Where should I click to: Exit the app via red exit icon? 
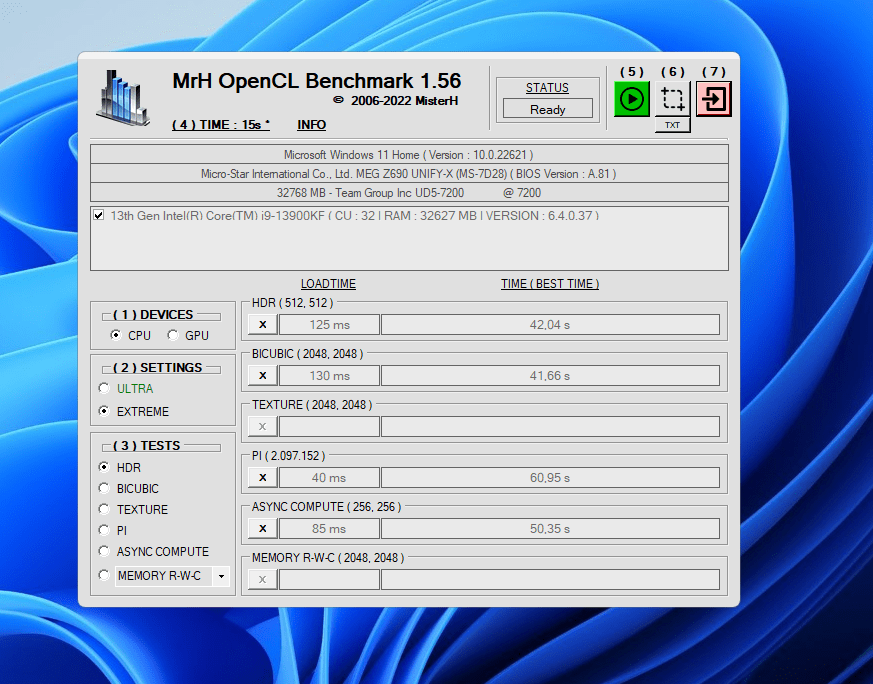point(714,99)
